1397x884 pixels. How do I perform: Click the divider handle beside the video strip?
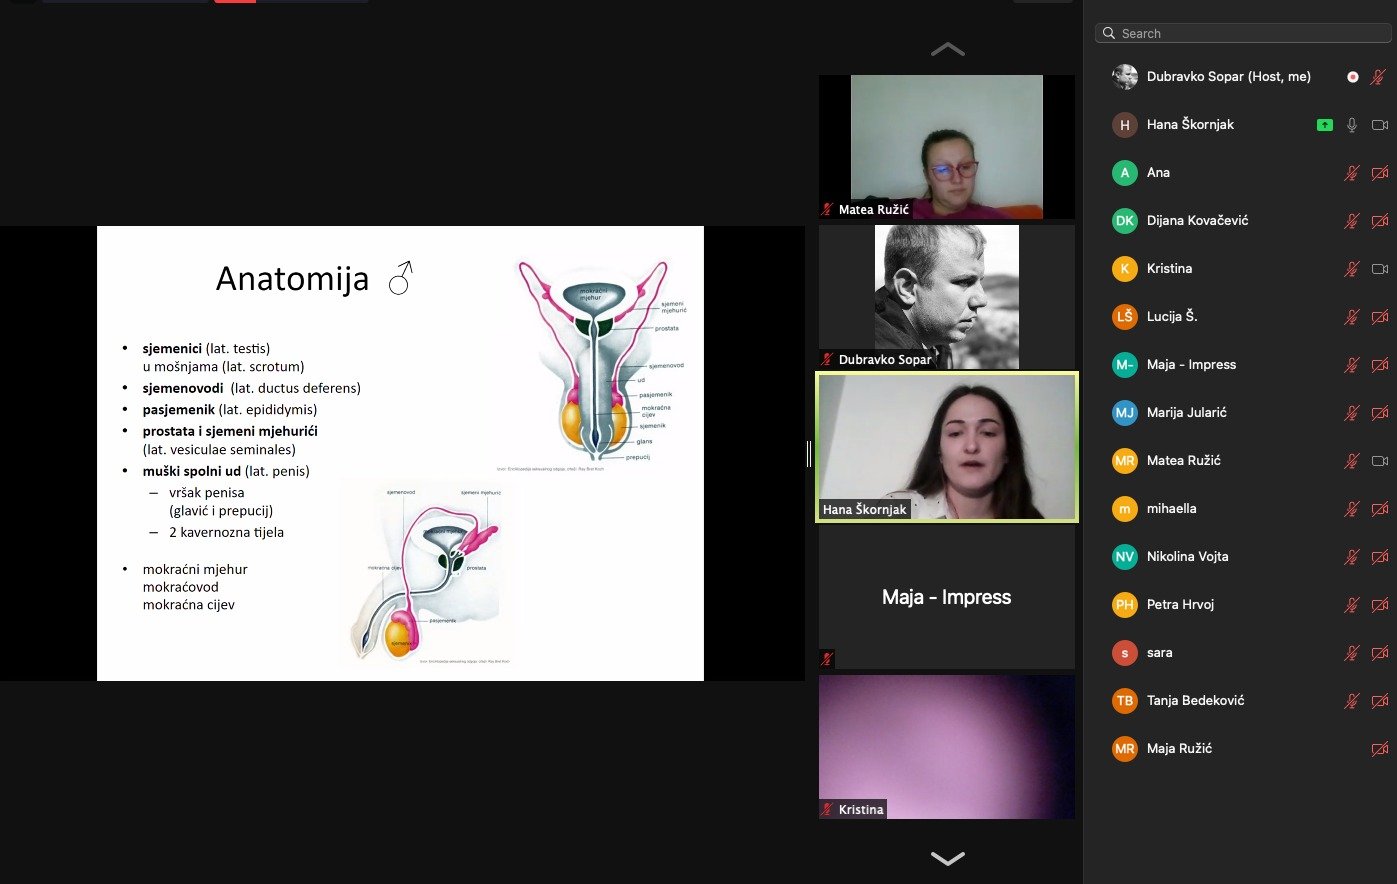click(x=809, y=454)
